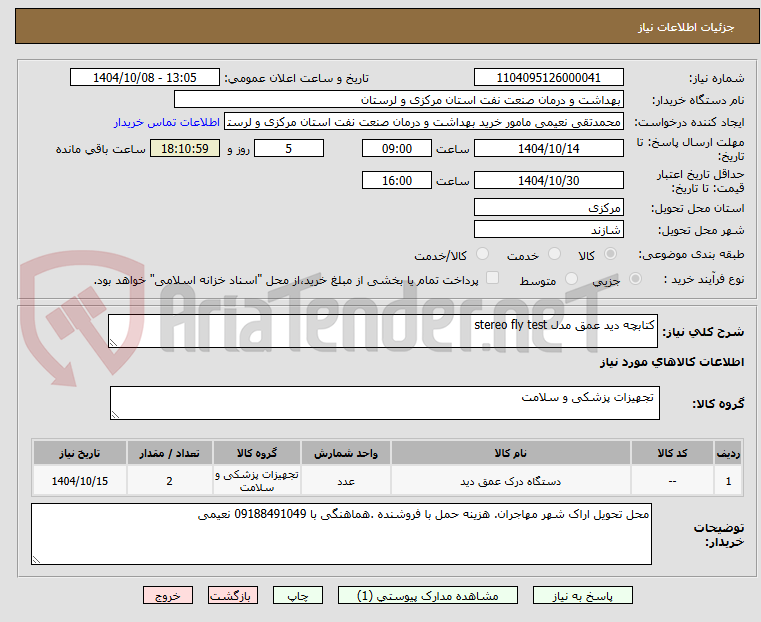The width and height of the screenshot is (761, 622).
Task: Click the row number cell 1
Action: [728, 481]
